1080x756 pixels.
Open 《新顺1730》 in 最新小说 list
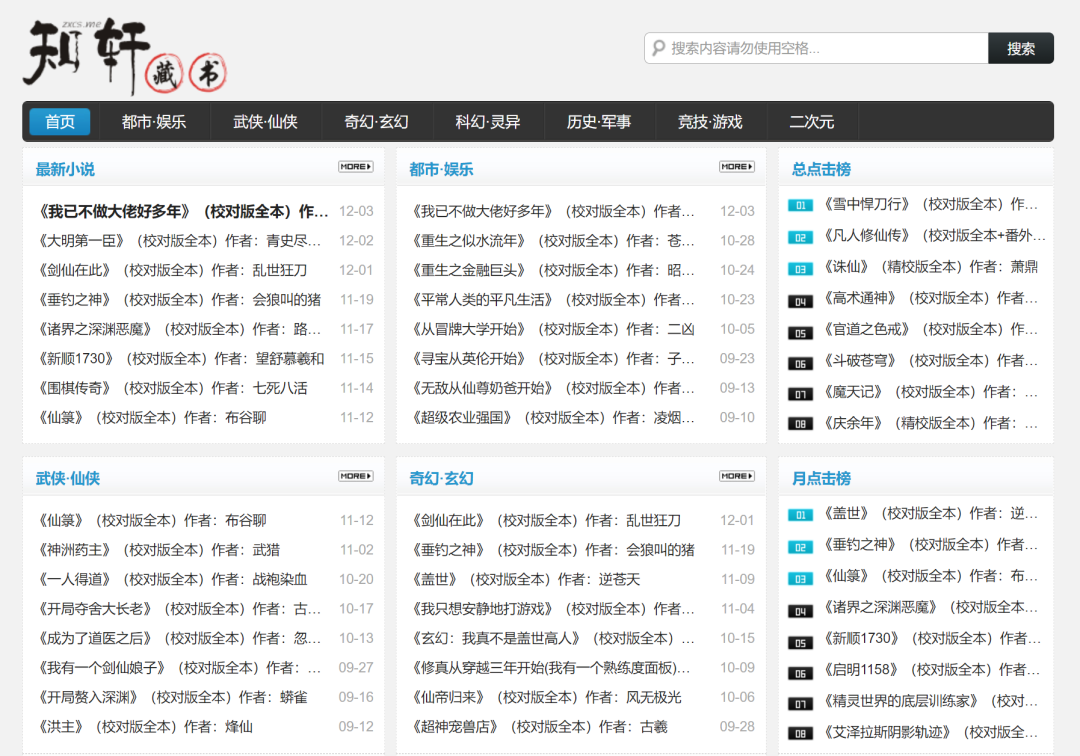pyautogui.click(x=180, y=359)
